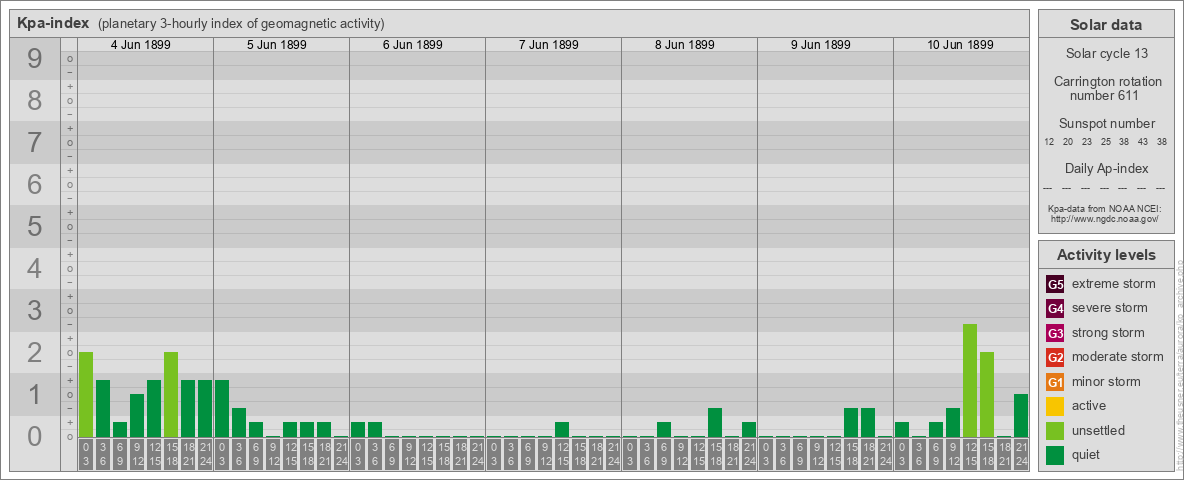Click the G4 severe storm badge
This screenshot has width=1184, height=480.
pyautogui.click(x=1055, y=309)
